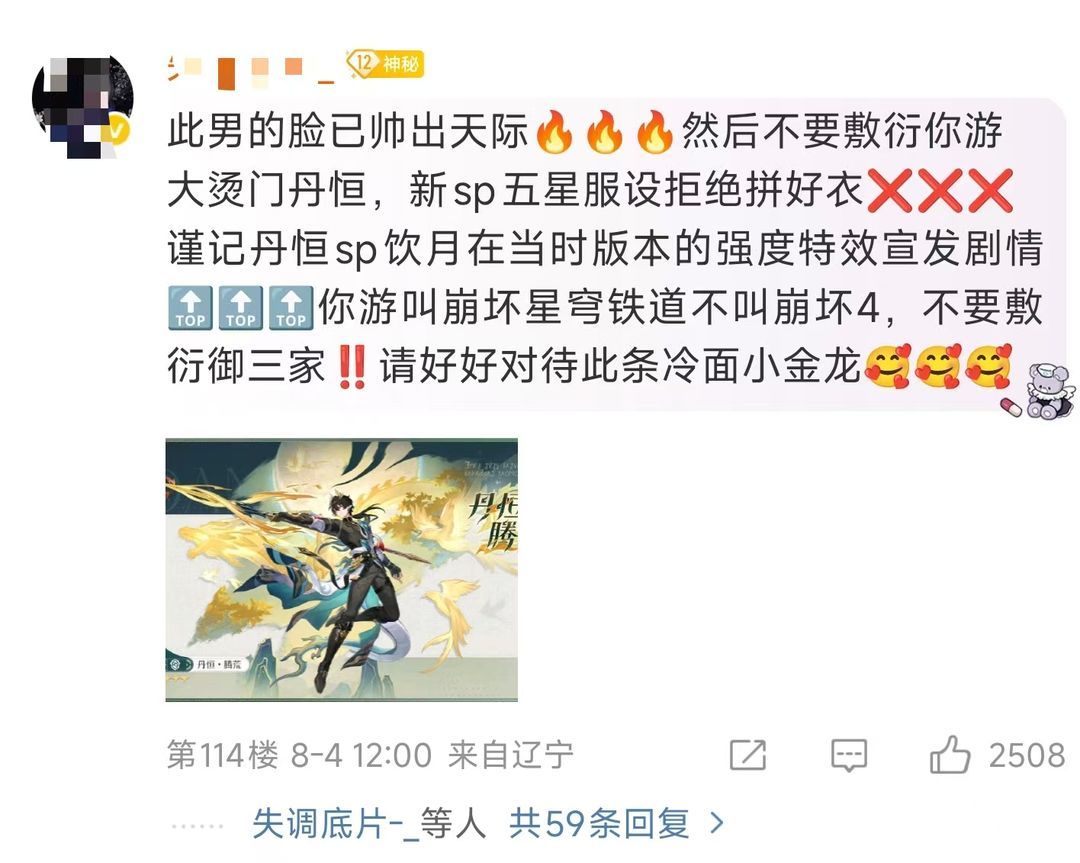
Task: Tap the last red cross emoji
Action: (x=990, y=190)
